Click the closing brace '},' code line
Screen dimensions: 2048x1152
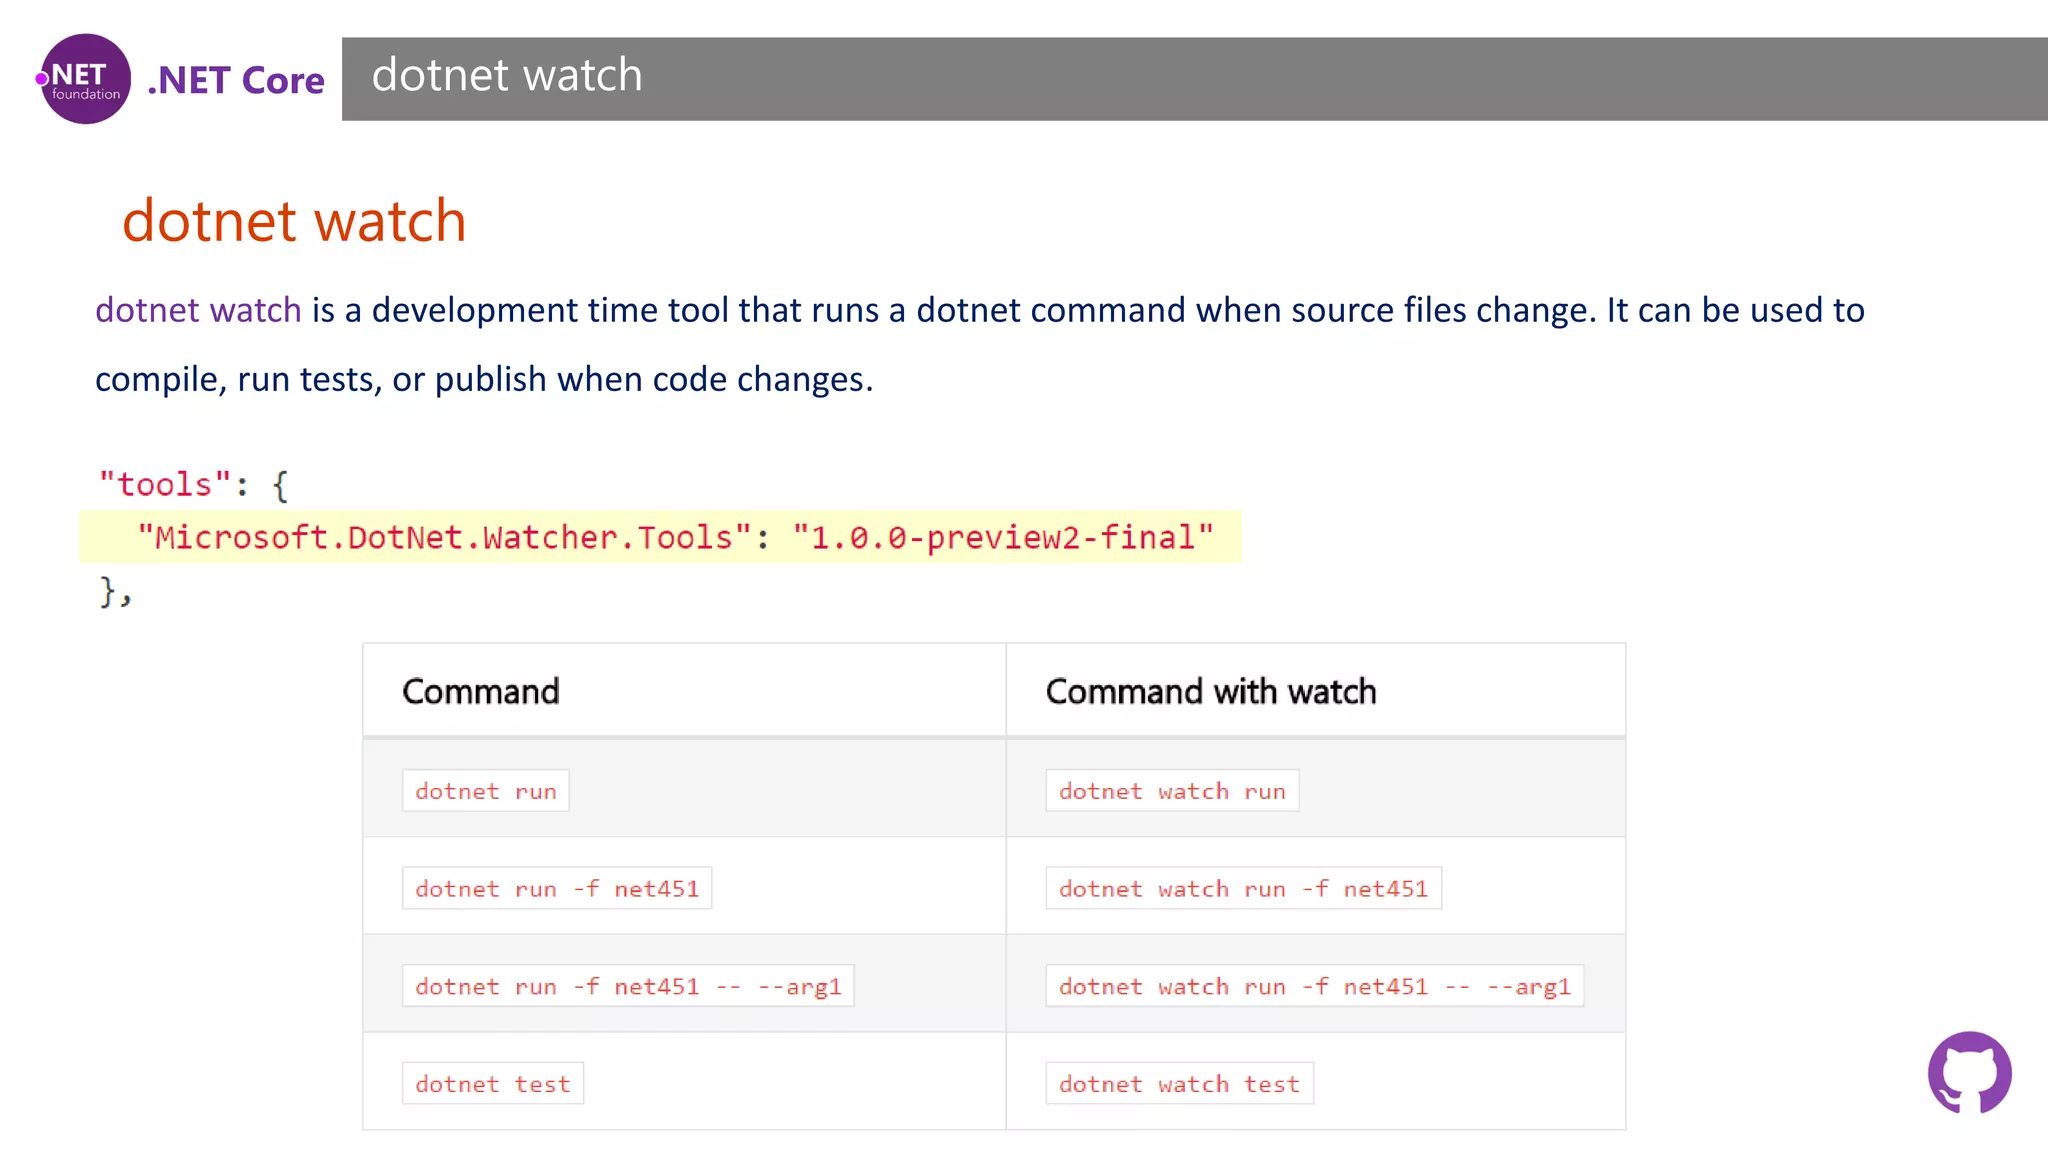click(115, 591)
